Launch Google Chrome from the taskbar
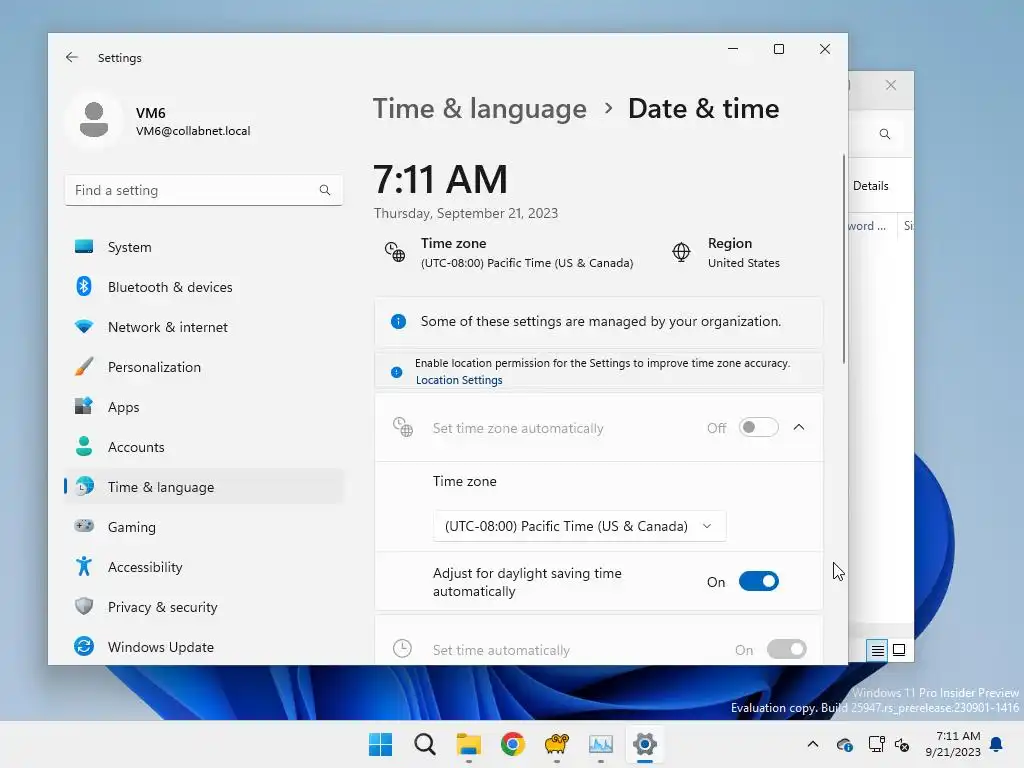The height and width of the screenshot is (768, 1024). point(513,744)
